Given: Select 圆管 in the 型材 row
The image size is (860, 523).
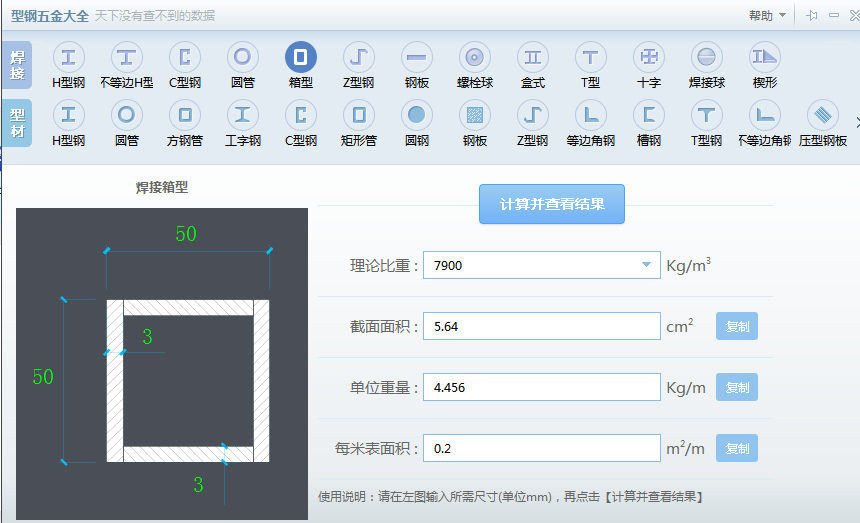Looking at the screenshot, I should click(127, 116).
